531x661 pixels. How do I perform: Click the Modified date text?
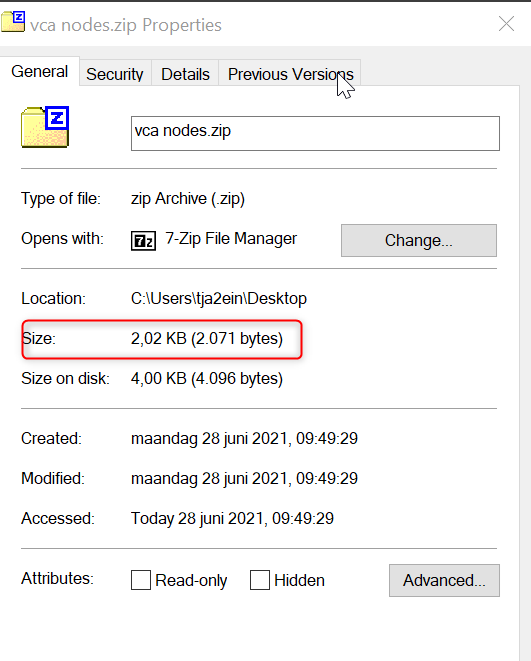click(x=244, y=478)
